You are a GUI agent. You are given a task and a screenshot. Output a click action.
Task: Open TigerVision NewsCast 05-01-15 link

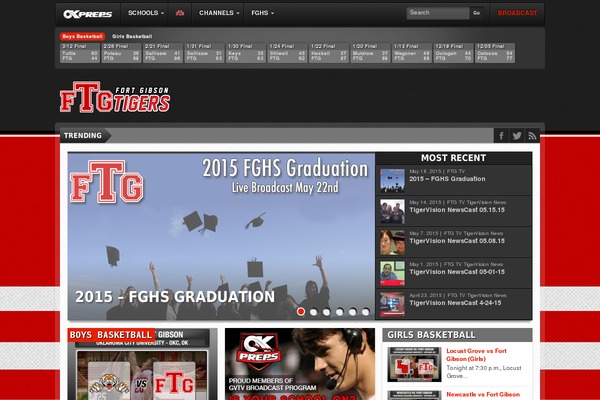point(457,272)
